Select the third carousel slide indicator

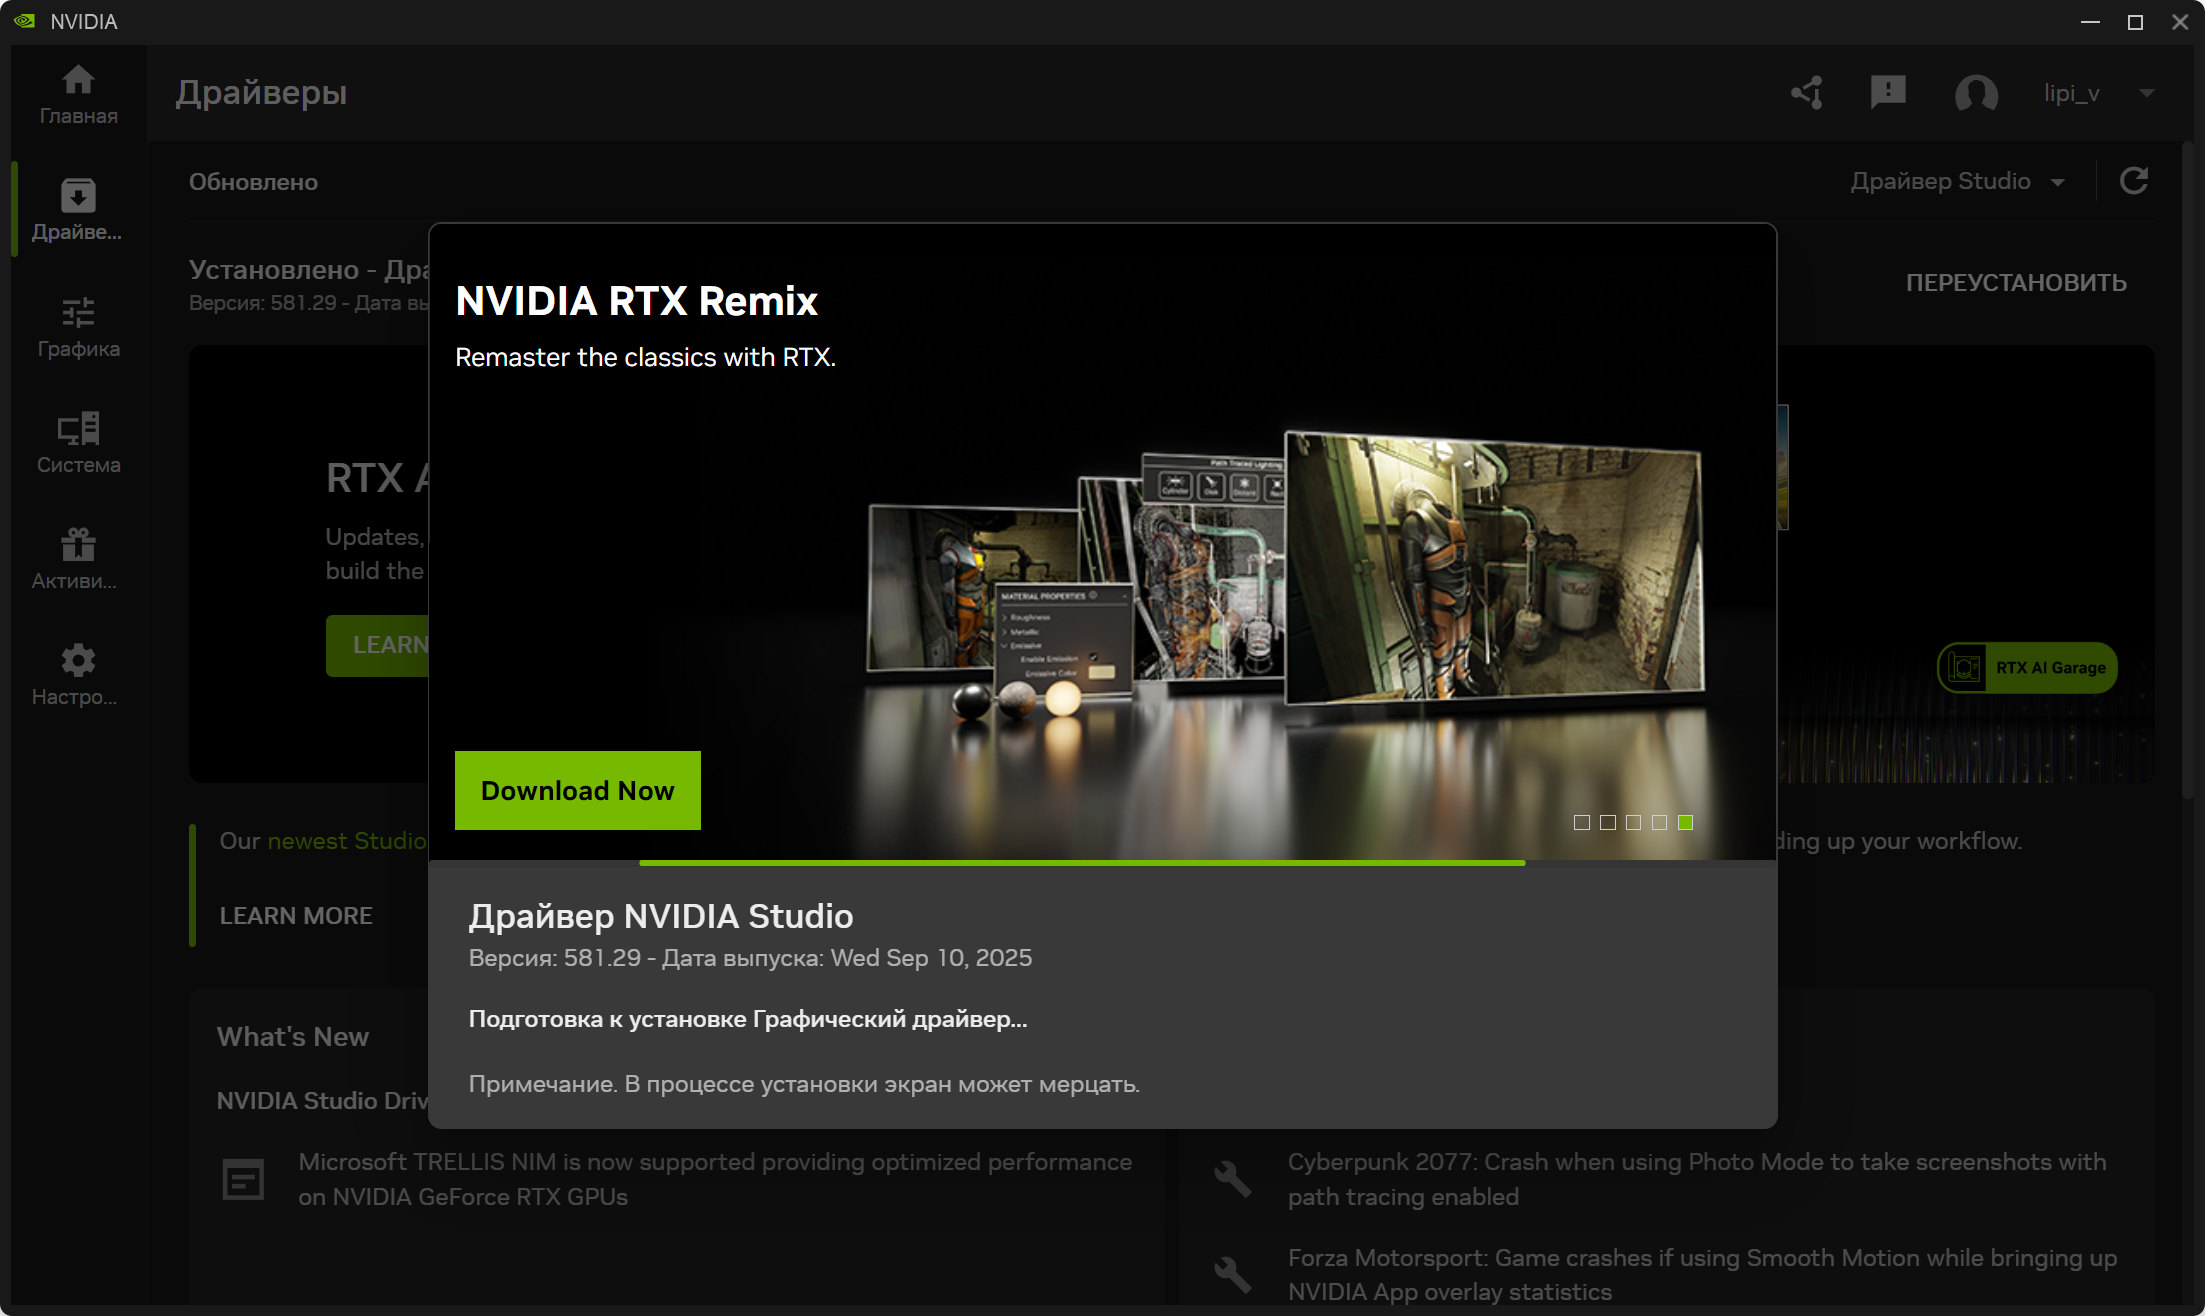coord(1633,822)
